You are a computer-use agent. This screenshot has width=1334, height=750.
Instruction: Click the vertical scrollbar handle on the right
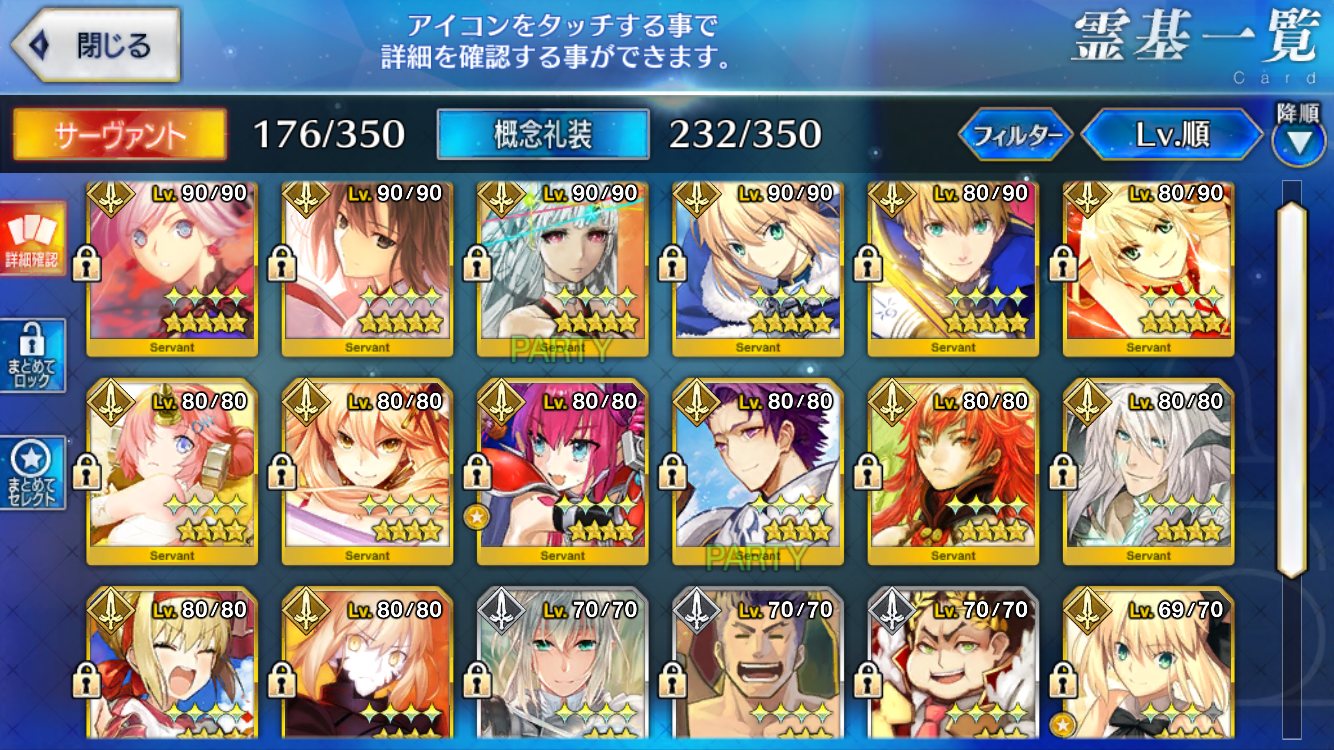(1292, 388)
